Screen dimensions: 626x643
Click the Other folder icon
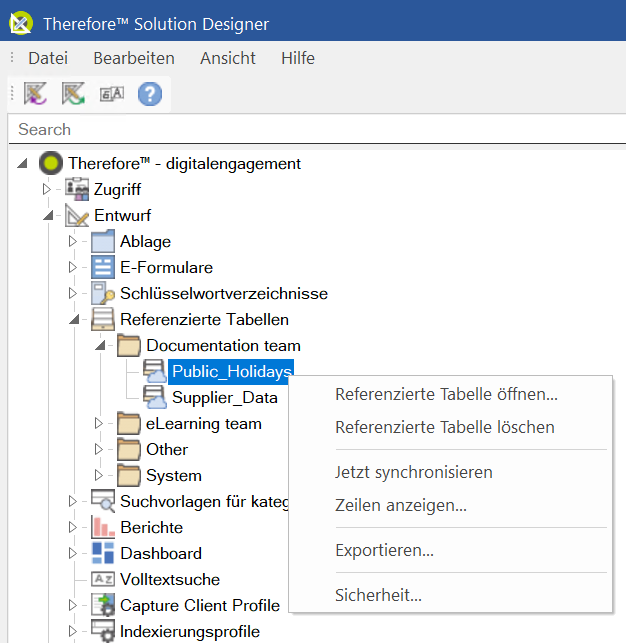click(129, 449)
